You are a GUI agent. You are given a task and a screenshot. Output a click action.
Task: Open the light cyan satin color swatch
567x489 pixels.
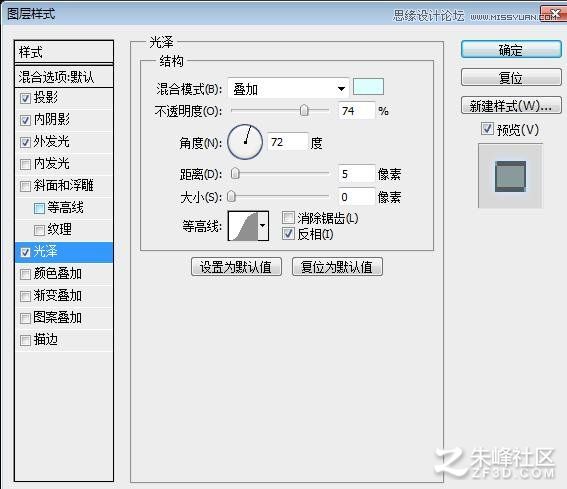coord(368,87)
